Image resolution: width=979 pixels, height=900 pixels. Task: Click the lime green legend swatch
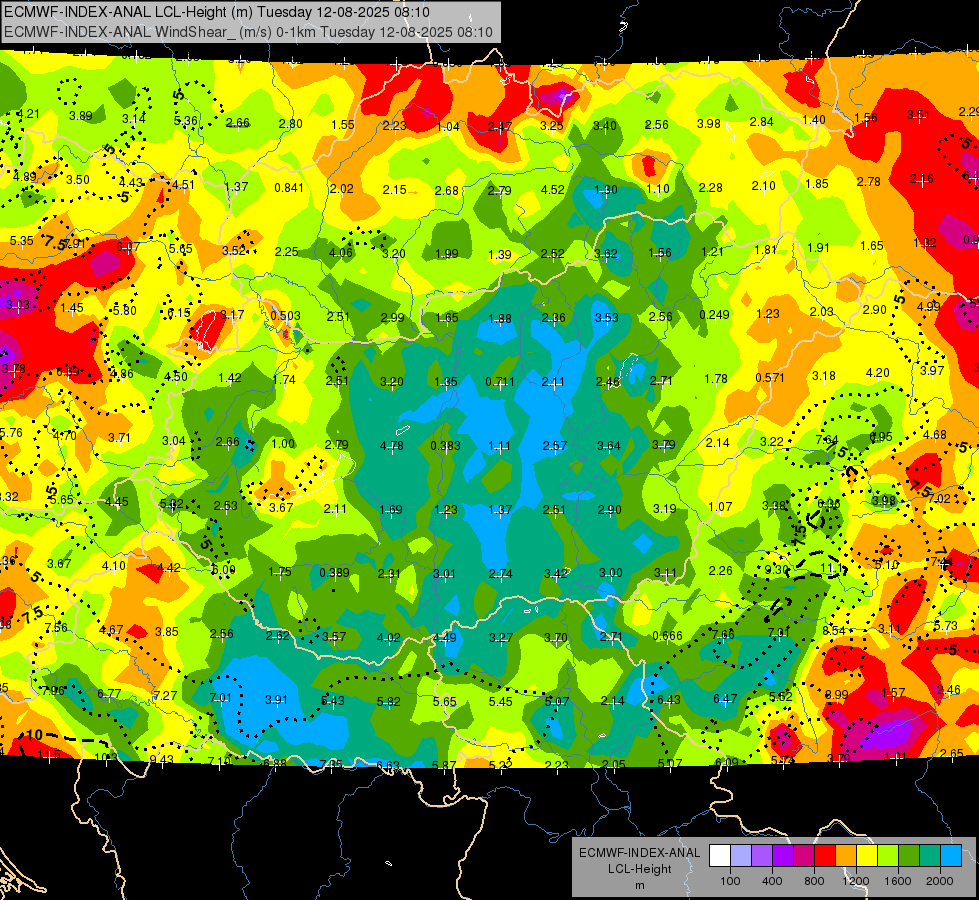(888, 855)
